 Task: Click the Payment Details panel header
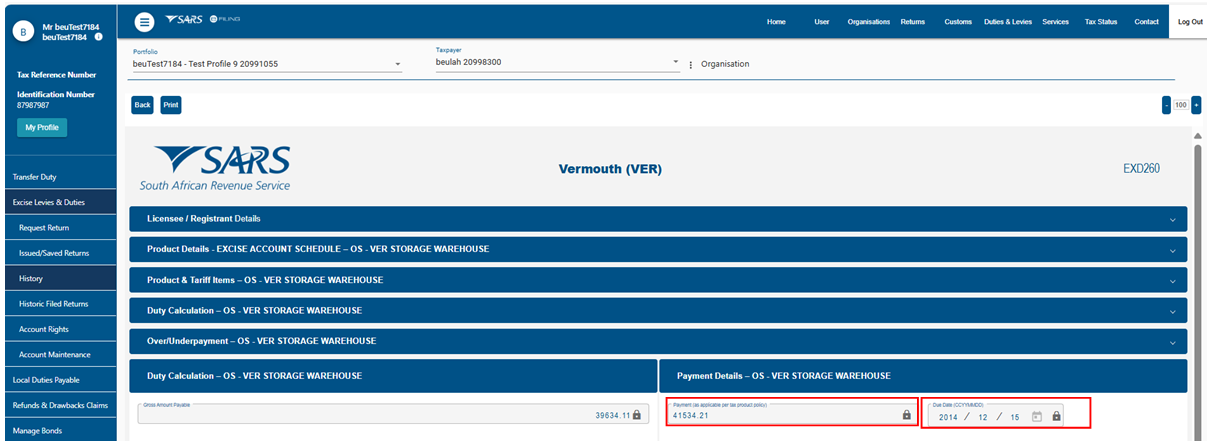coord(923,376)
